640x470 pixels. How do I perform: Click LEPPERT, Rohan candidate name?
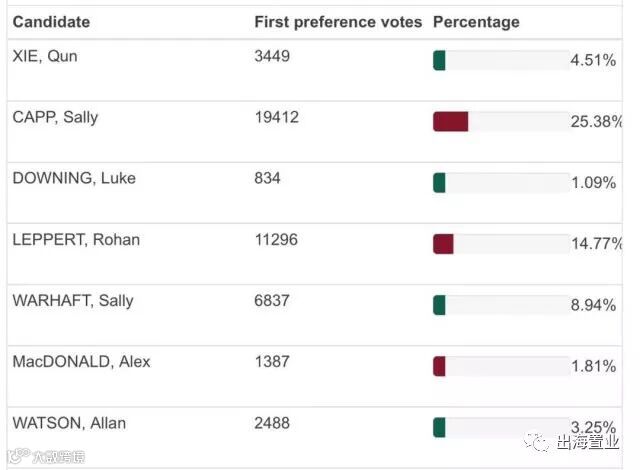pos(76,239)
